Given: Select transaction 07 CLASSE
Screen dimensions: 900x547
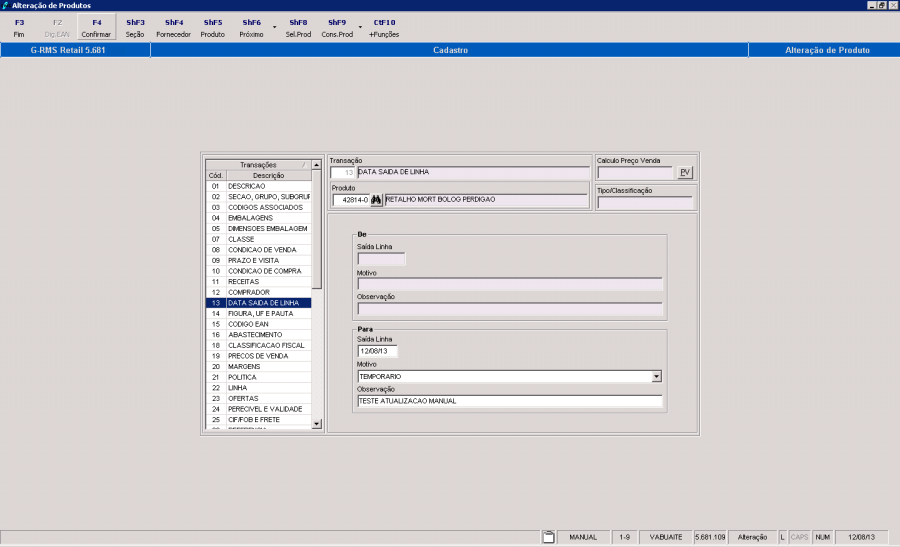Looking at the screenshot, I should (x=258, y=239).
